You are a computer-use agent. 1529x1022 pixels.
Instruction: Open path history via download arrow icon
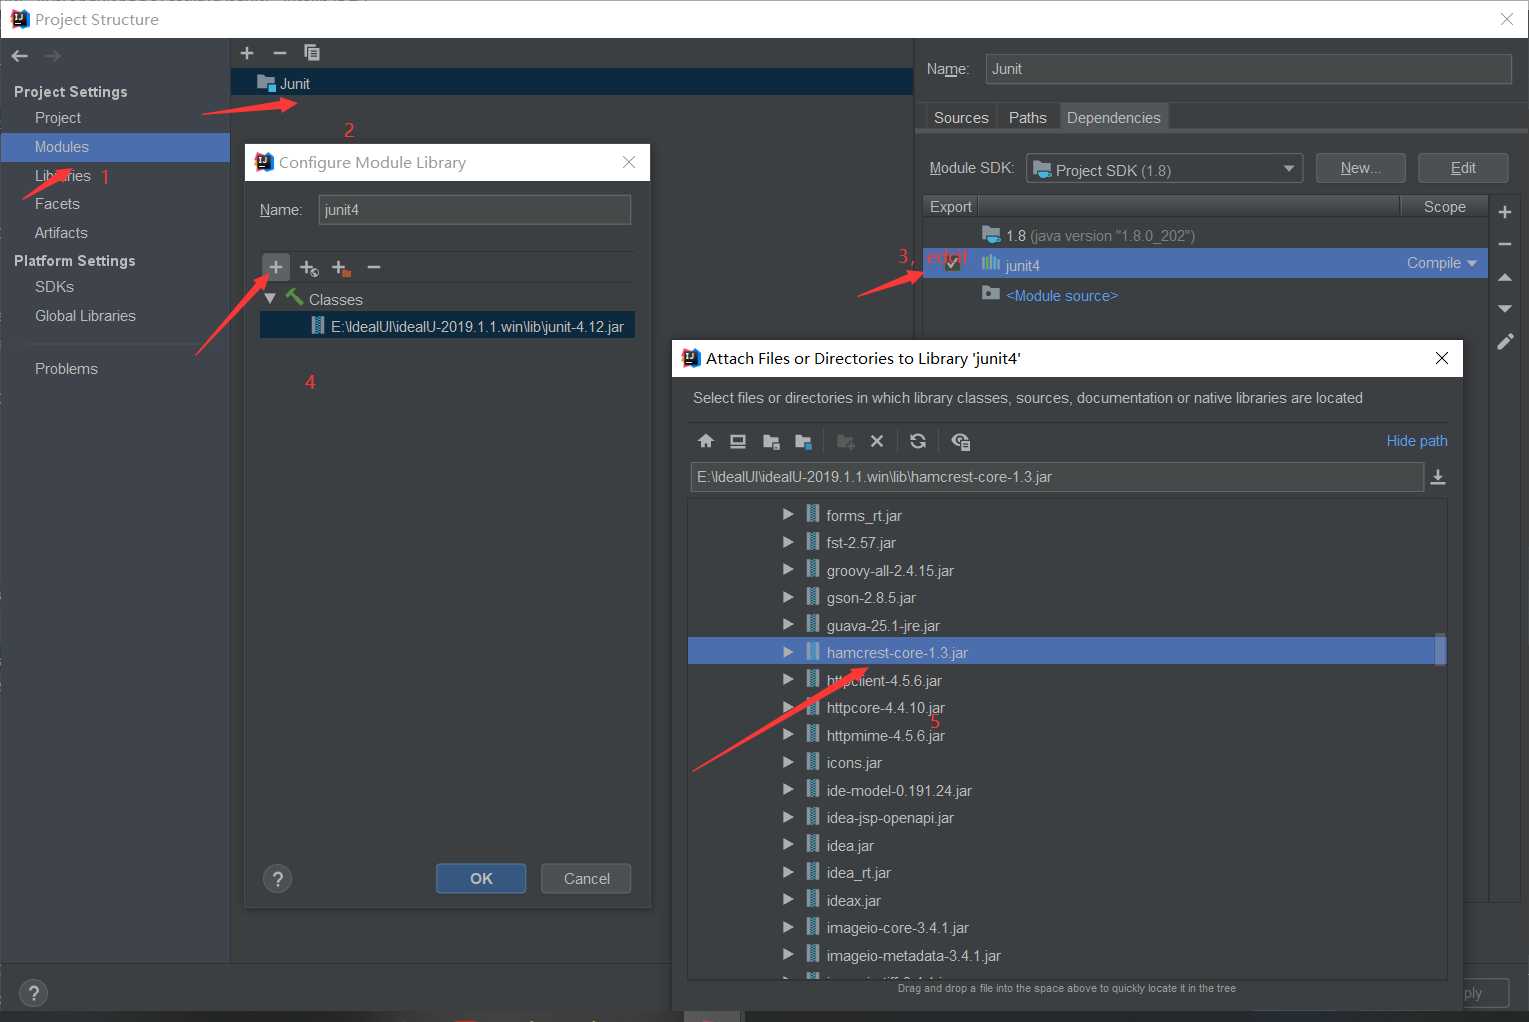click(x=1438, y=477)
